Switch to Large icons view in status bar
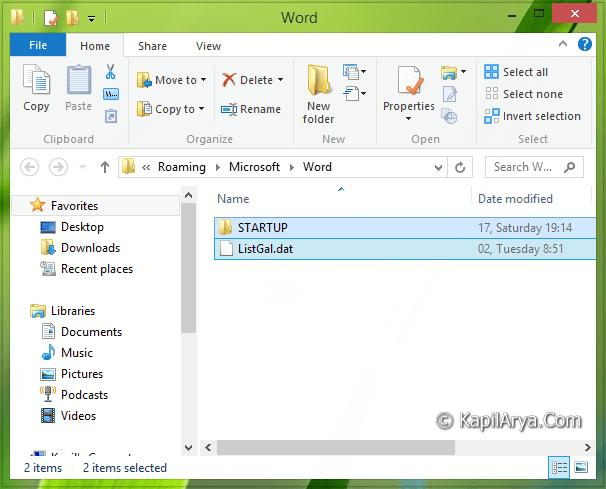This screenshot has width=606, height=489. coord(581,468)
